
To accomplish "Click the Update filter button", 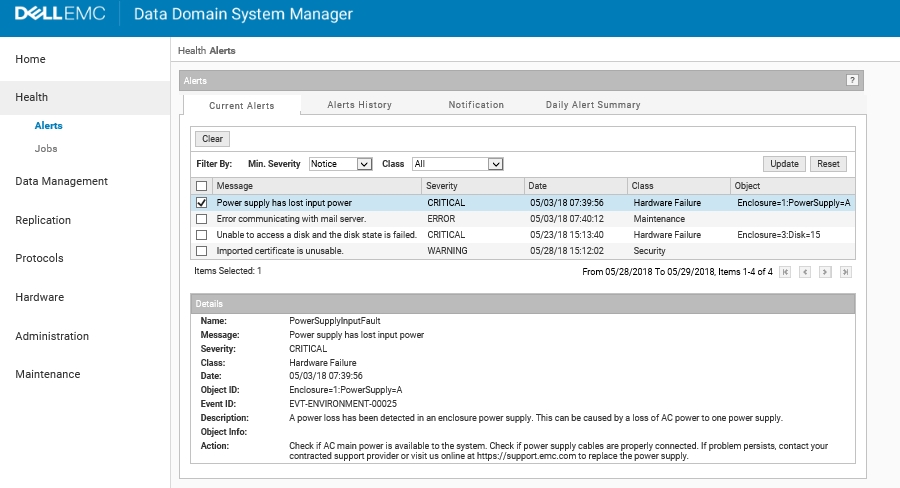I will pos(784,164).
